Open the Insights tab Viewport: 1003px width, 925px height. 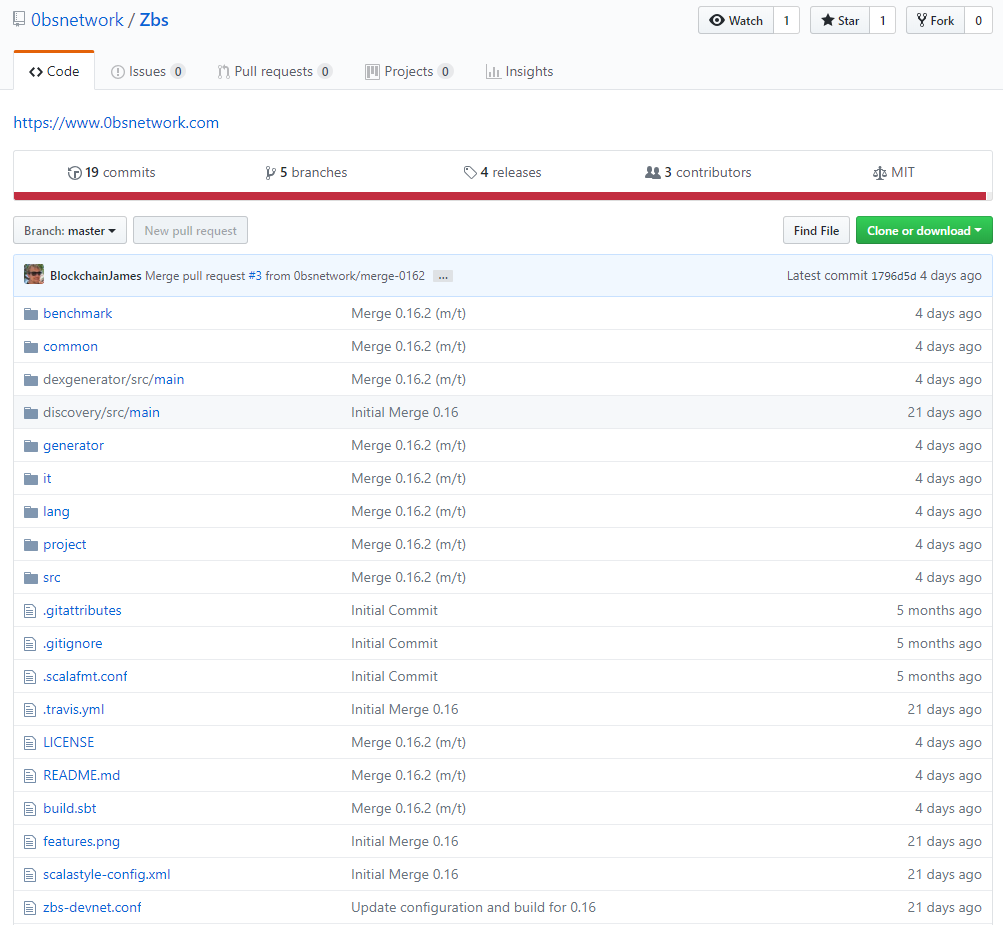(x=519, y=72)
